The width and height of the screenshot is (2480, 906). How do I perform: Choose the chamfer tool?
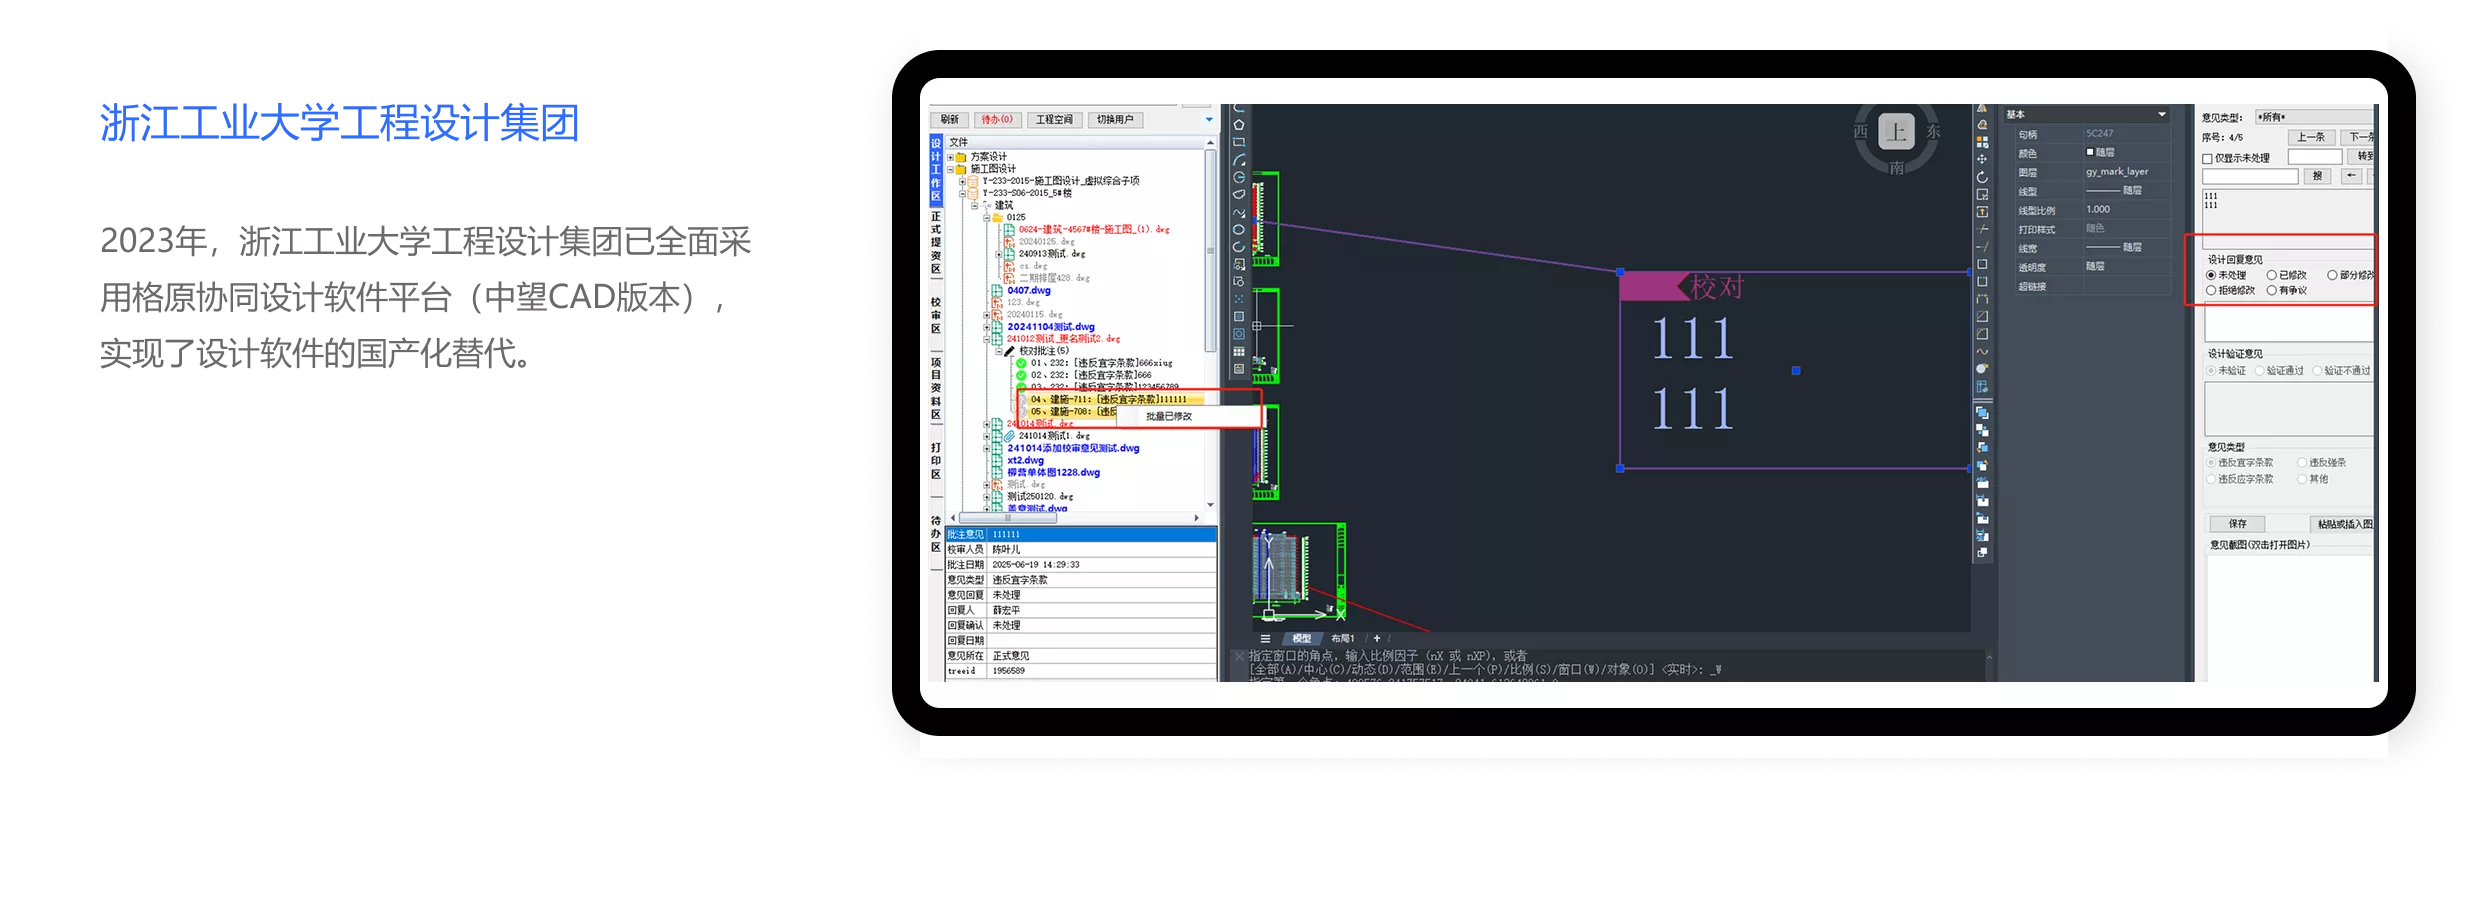coord(1982,317)
